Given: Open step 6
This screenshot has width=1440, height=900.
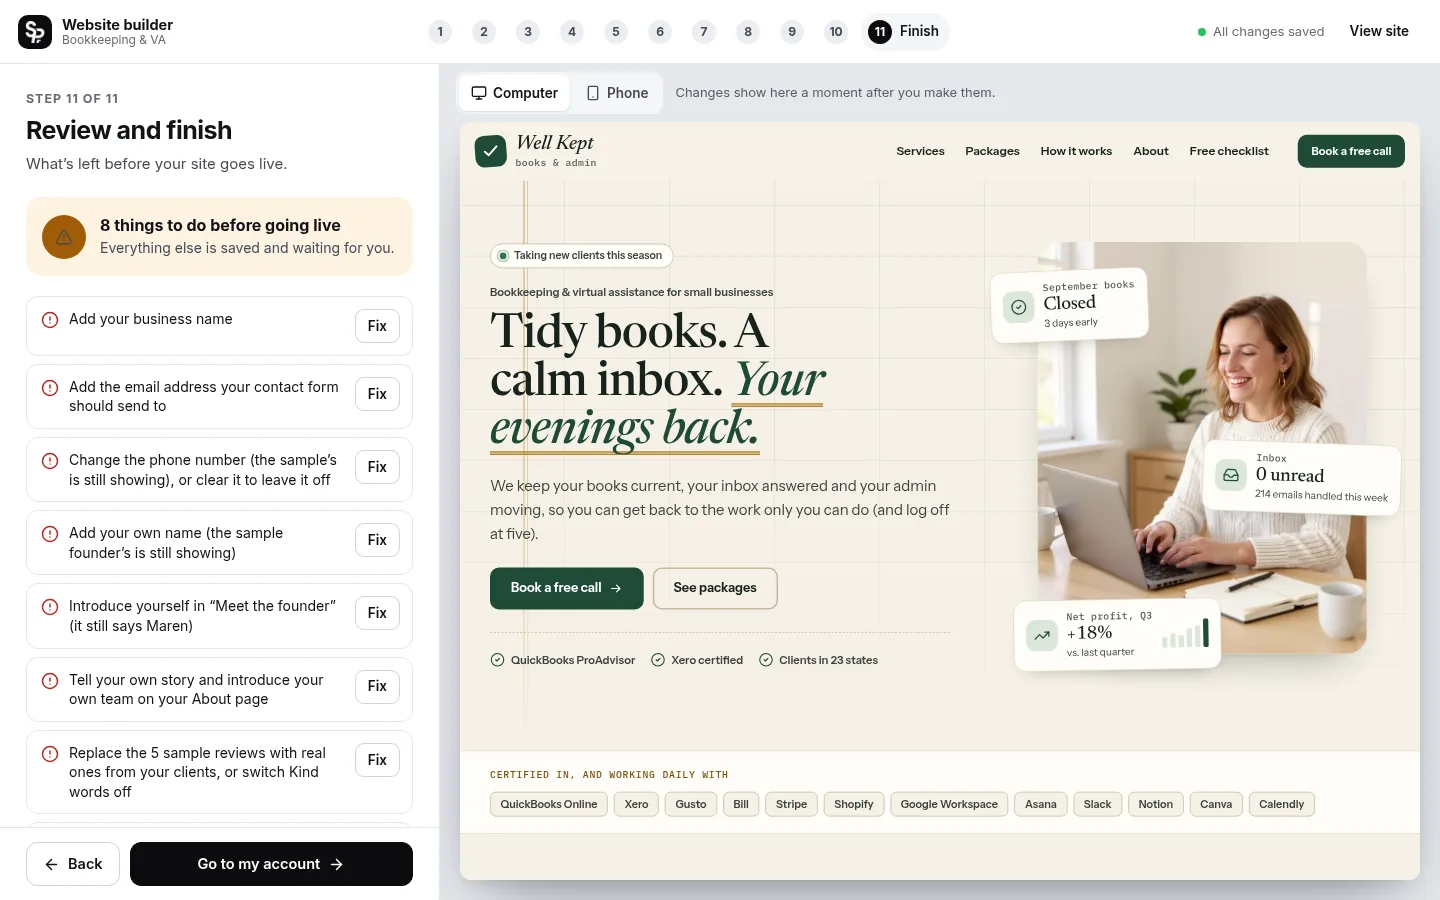Looking at the screenshot, I should (x=660, y=32).
